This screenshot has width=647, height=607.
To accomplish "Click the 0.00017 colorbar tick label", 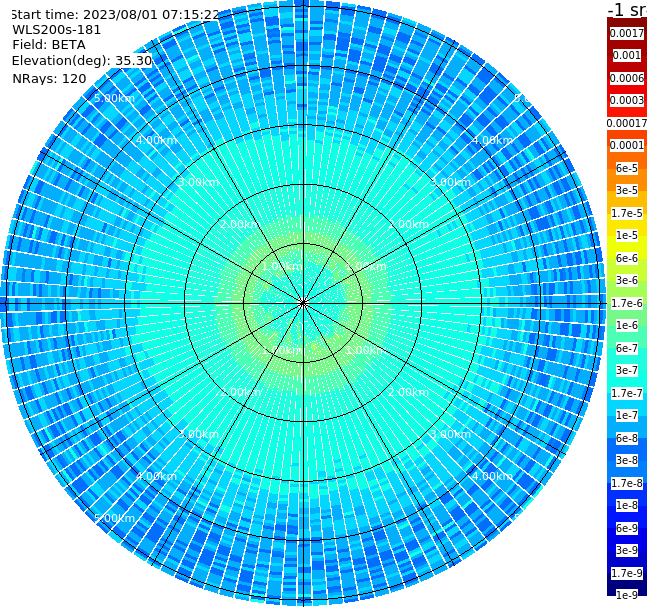I will 627,123.
